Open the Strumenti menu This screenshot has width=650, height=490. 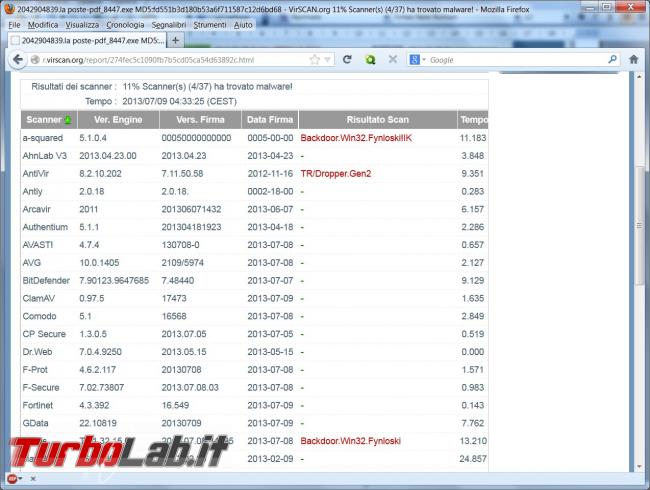pos(210,25)
